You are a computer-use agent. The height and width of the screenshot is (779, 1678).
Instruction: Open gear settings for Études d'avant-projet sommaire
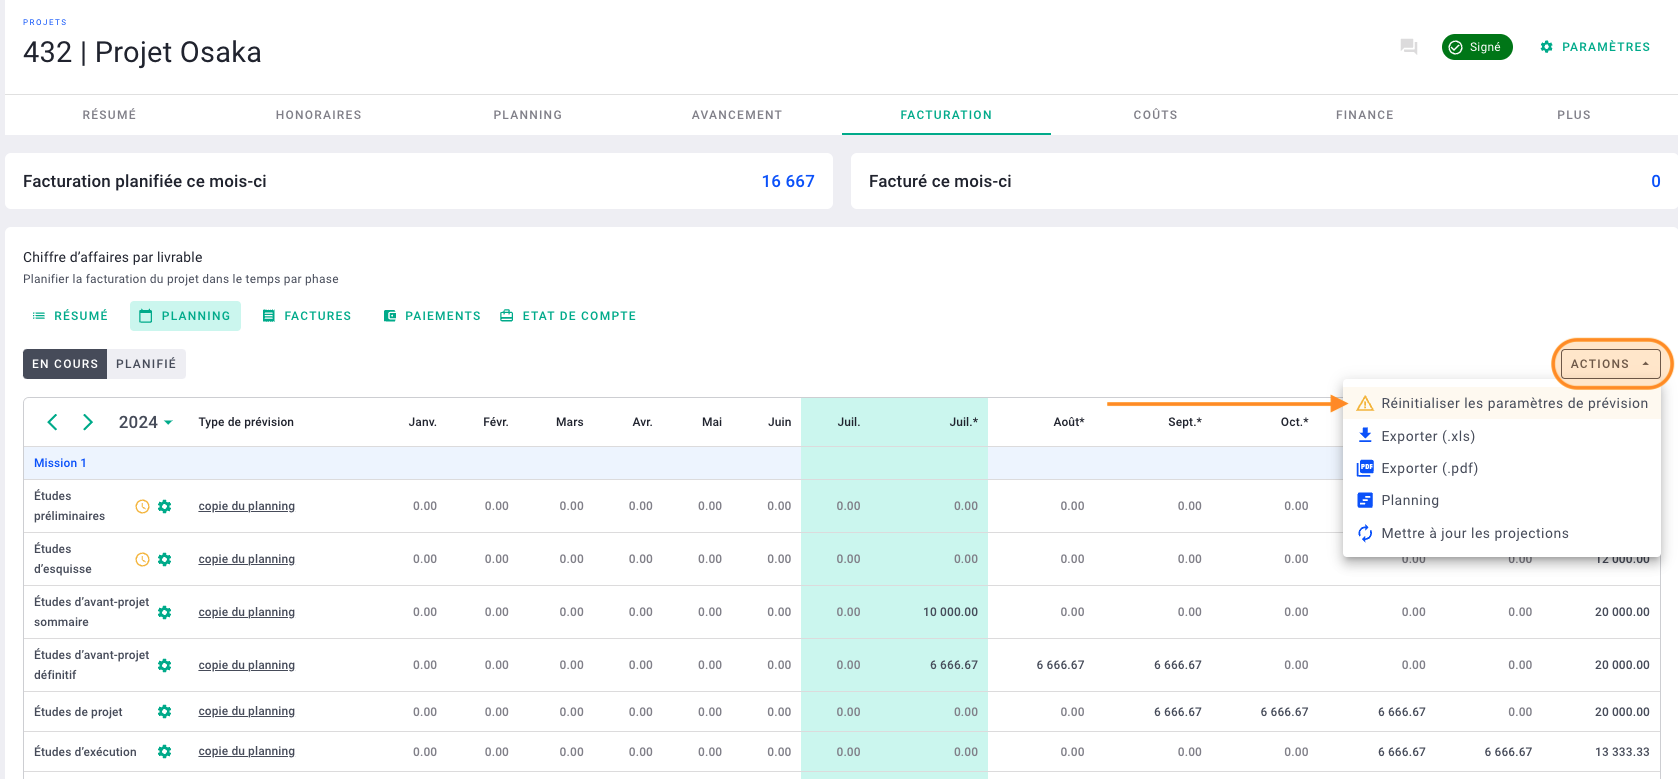(165, 612)
